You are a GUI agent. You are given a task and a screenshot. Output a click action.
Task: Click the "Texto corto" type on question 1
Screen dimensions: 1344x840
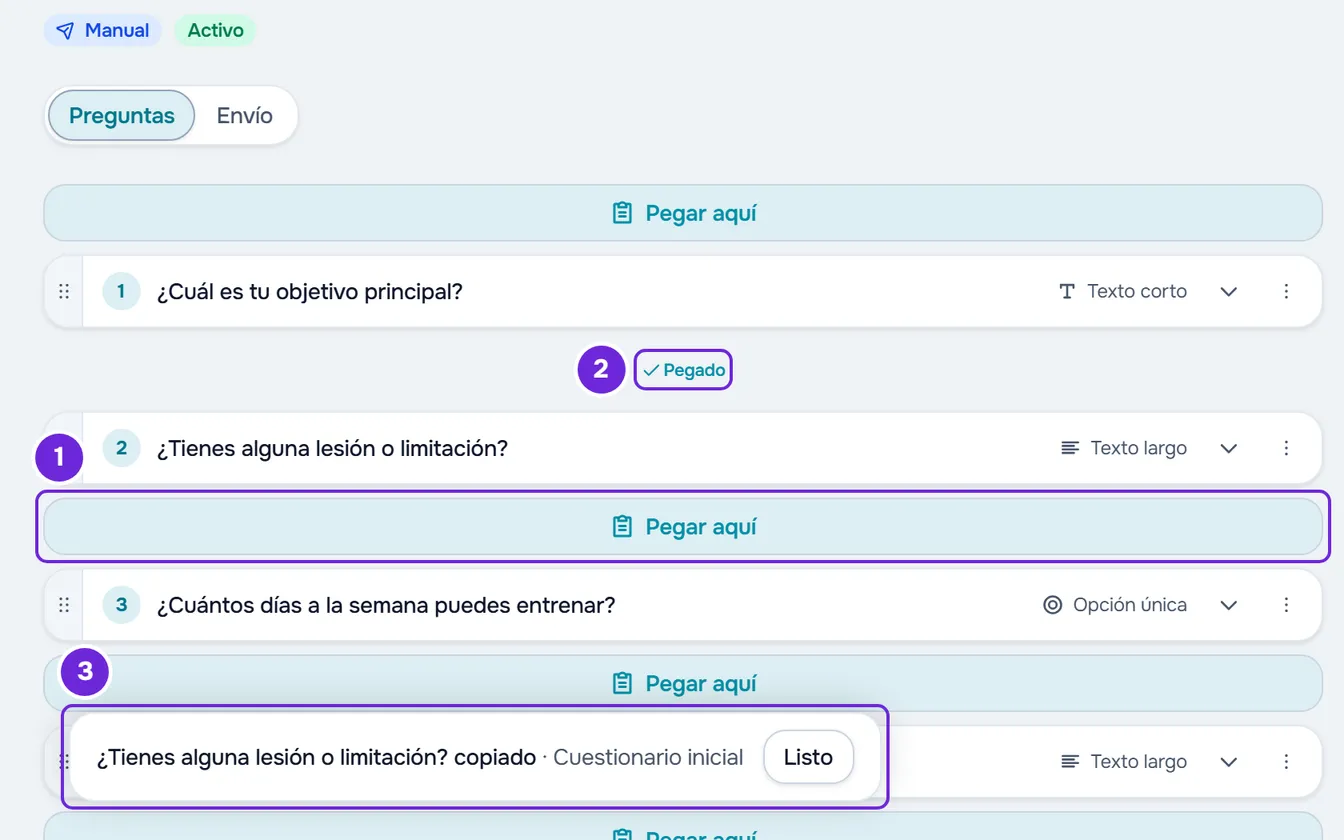pos(1123,292)
